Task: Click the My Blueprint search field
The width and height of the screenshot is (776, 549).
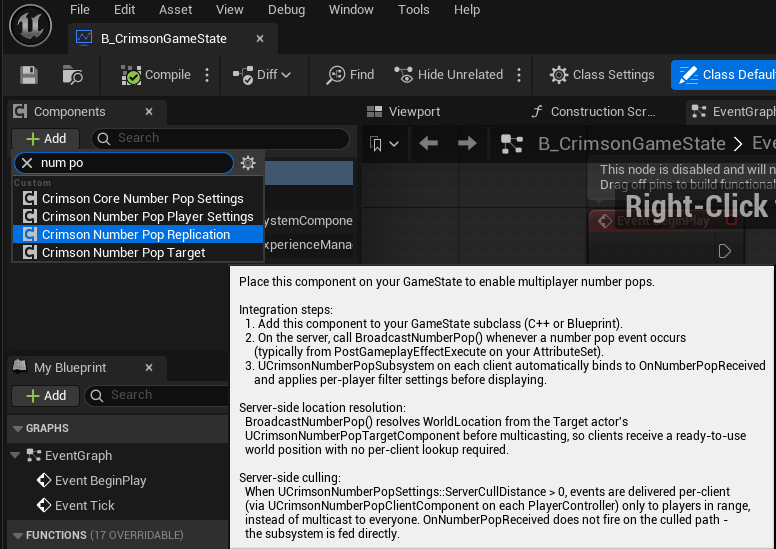Action: pos(157,395)
